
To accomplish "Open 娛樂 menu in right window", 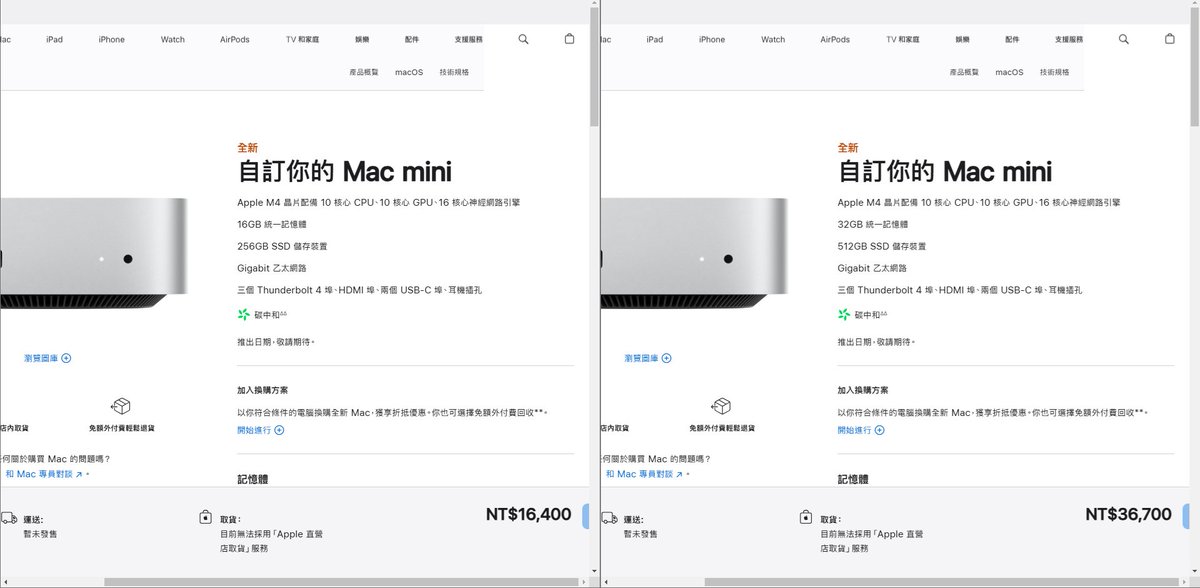I will click(962, 39).
